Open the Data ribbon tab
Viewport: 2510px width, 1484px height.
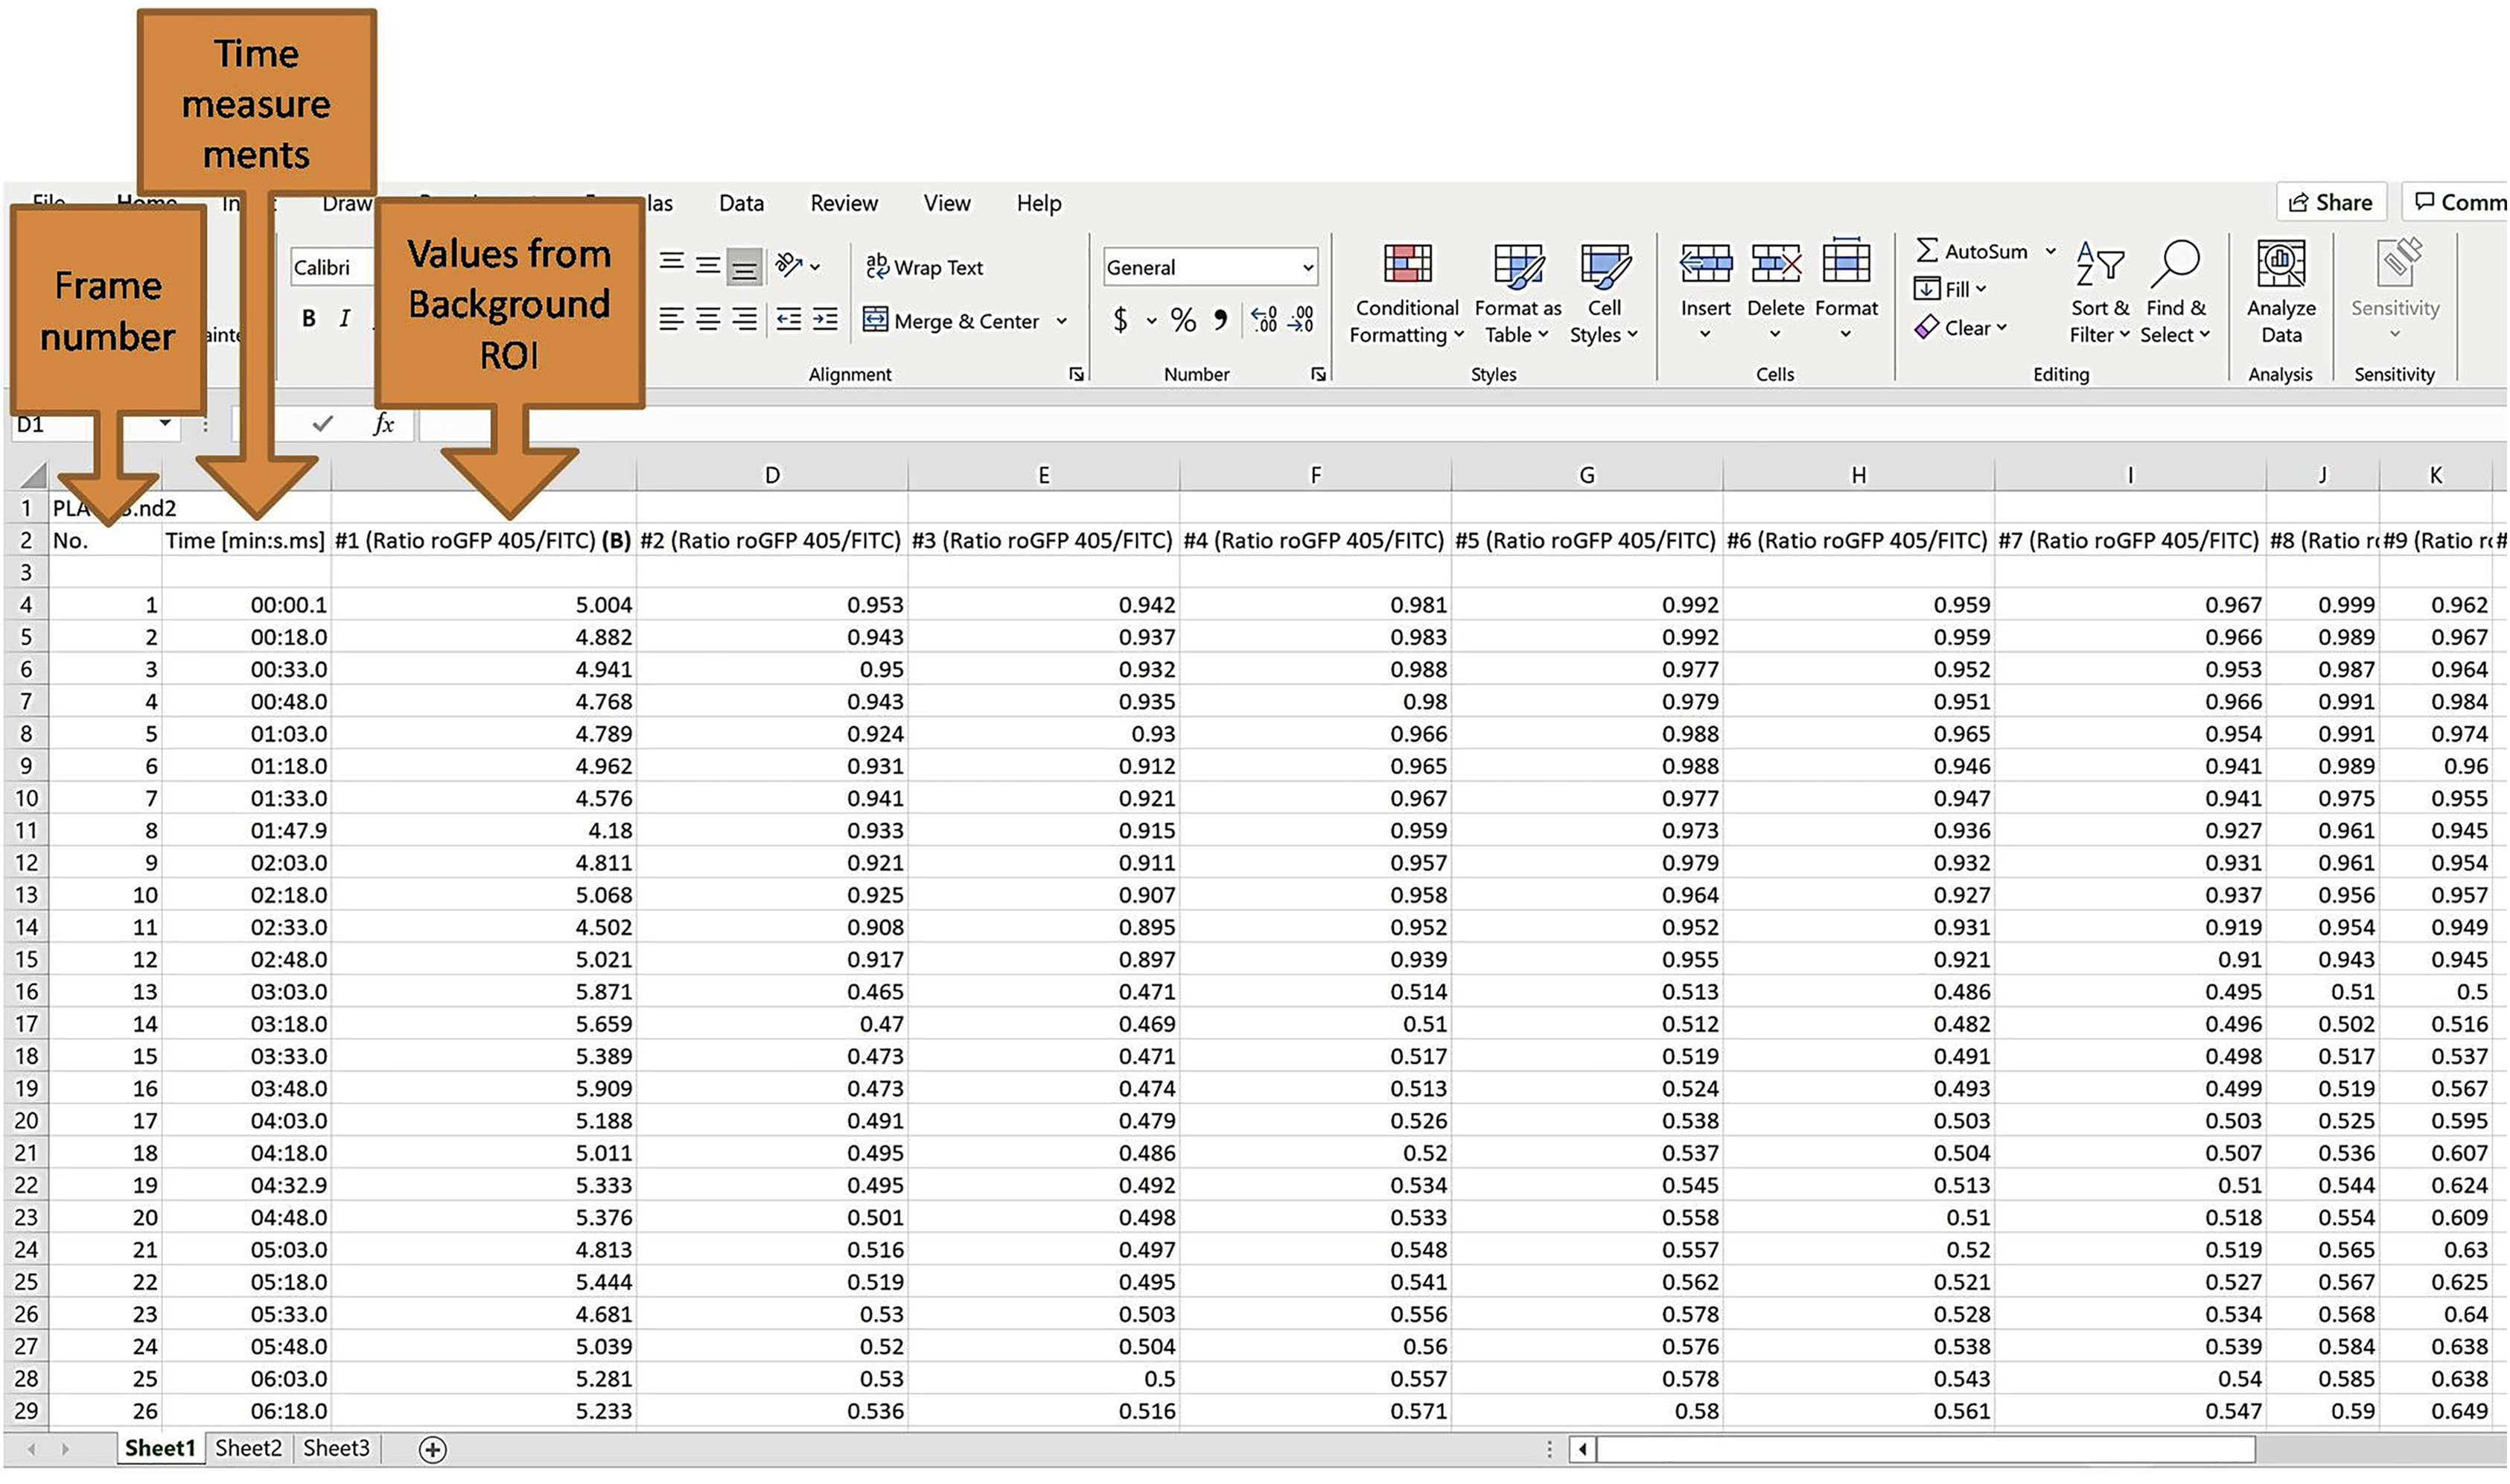coord(741,203)
